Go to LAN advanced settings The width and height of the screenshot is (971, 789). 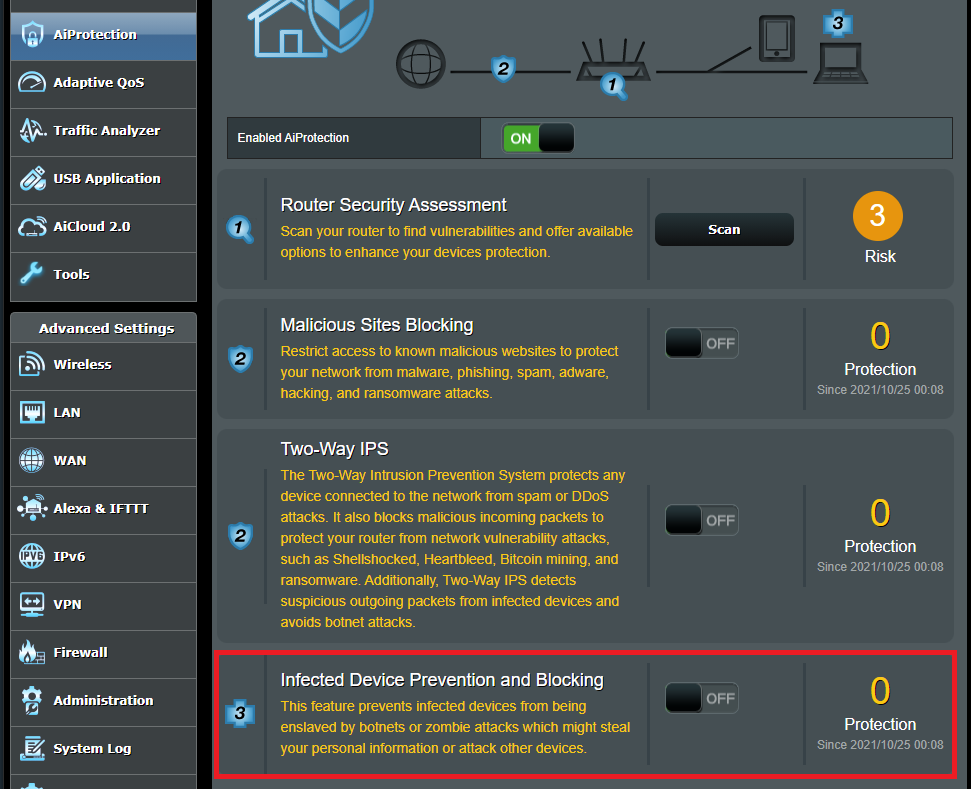[x=103, y=413]
